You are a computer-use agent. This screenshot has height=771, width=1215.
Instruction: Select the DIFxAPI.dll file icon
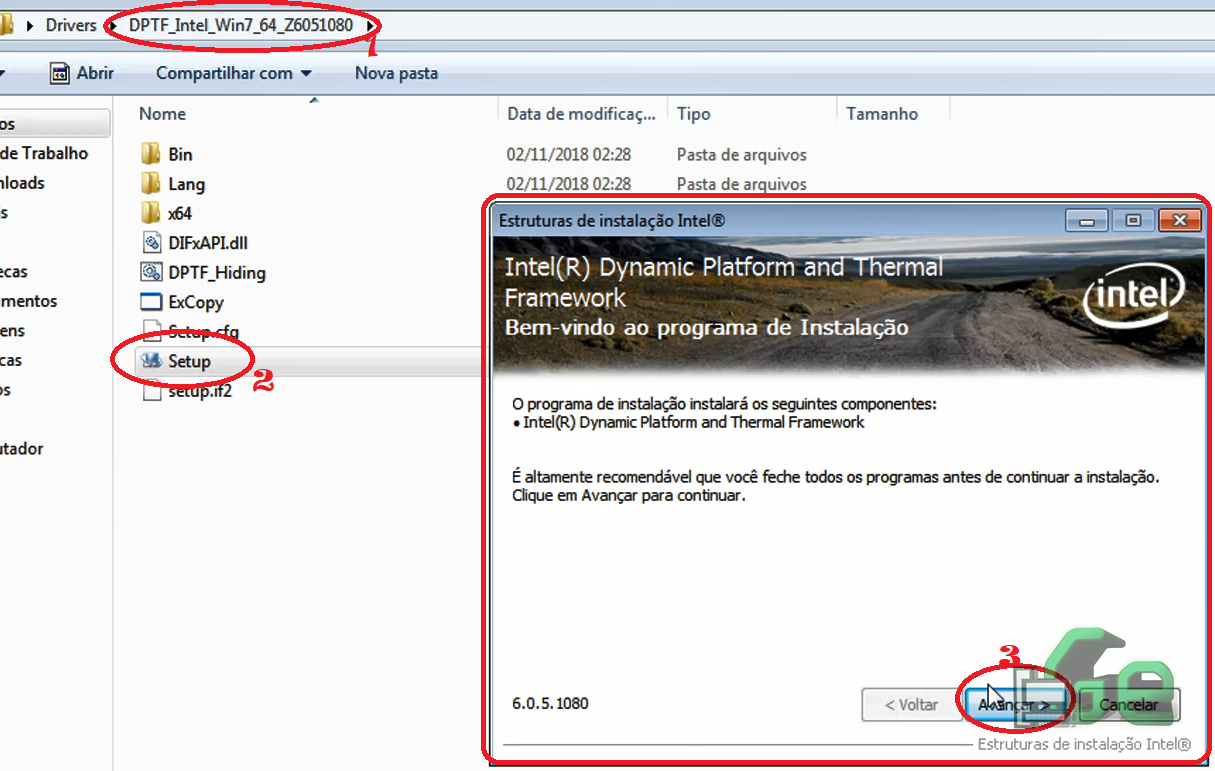[151, 242]
